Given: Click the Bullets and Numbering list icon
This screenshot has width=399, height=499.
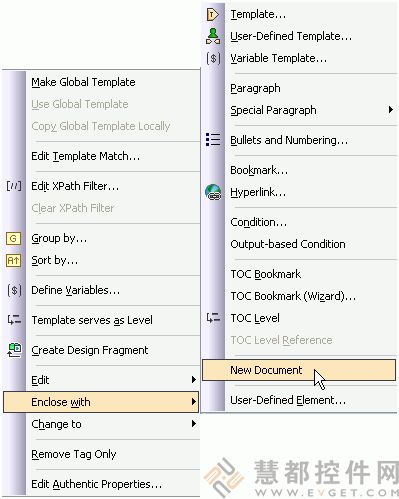Looking at the screenshot, I should click(213, 140).
